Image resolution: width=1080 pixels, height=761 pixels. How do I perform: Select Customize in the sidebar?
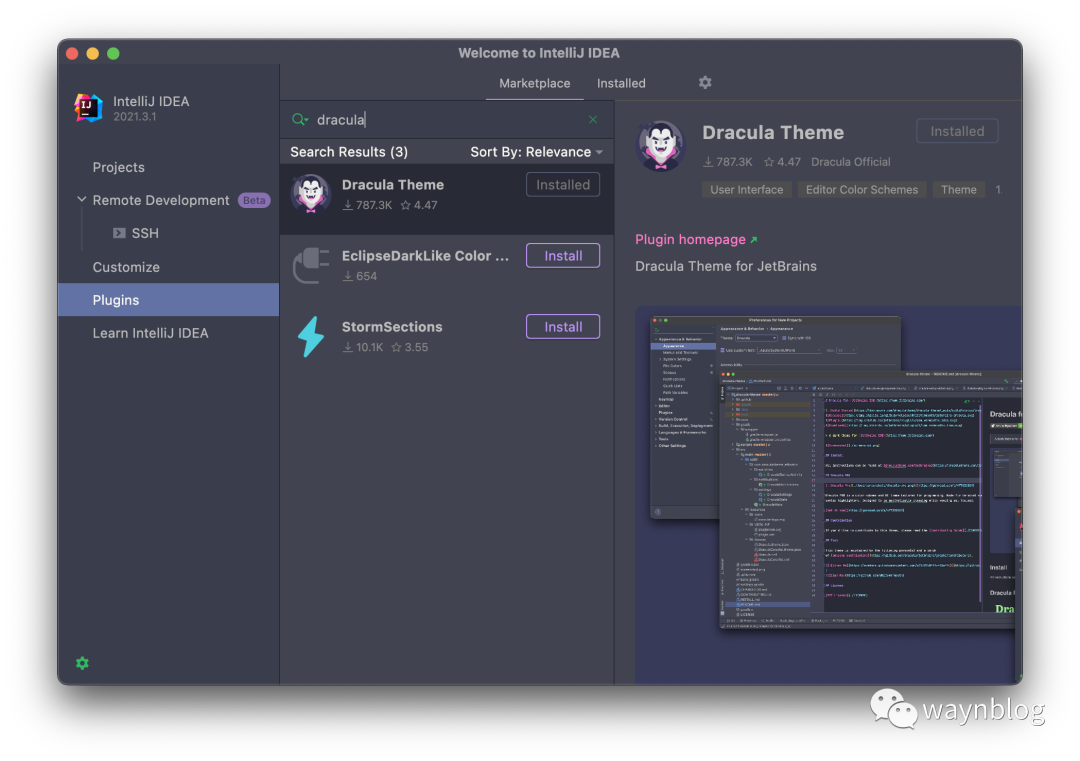126,267
